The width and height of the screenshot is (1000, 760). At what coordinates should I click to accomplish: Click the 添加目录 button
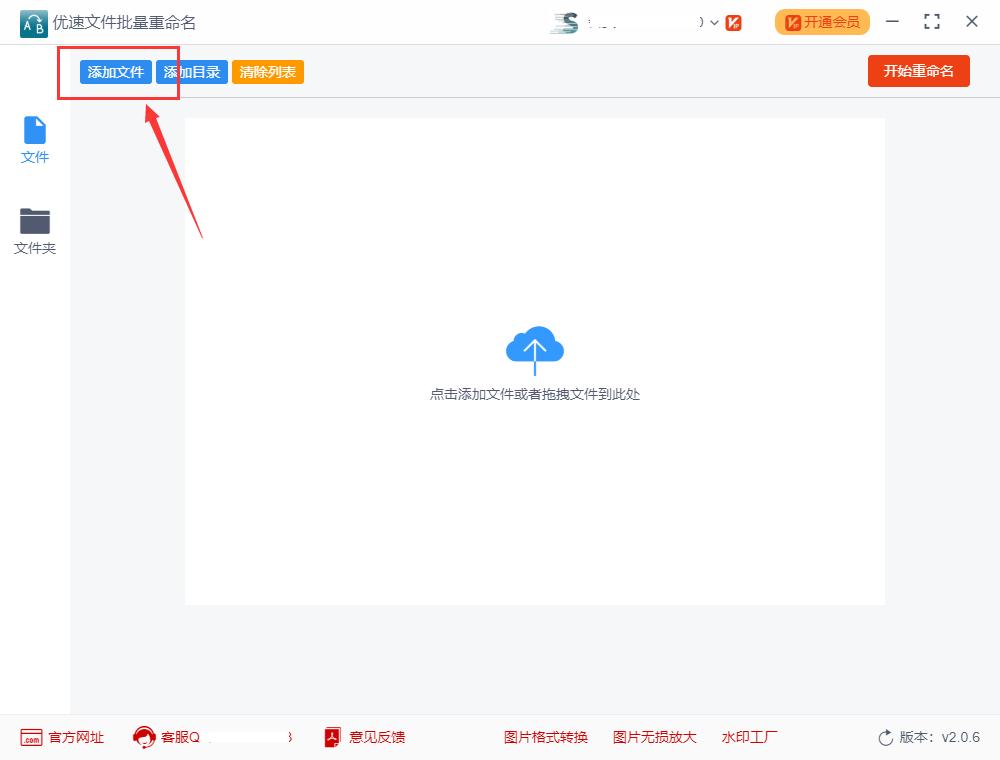tap(192, 71)
